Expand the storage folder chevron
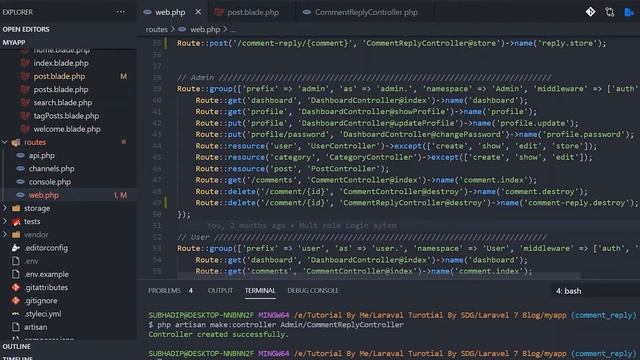 point(4,208)
